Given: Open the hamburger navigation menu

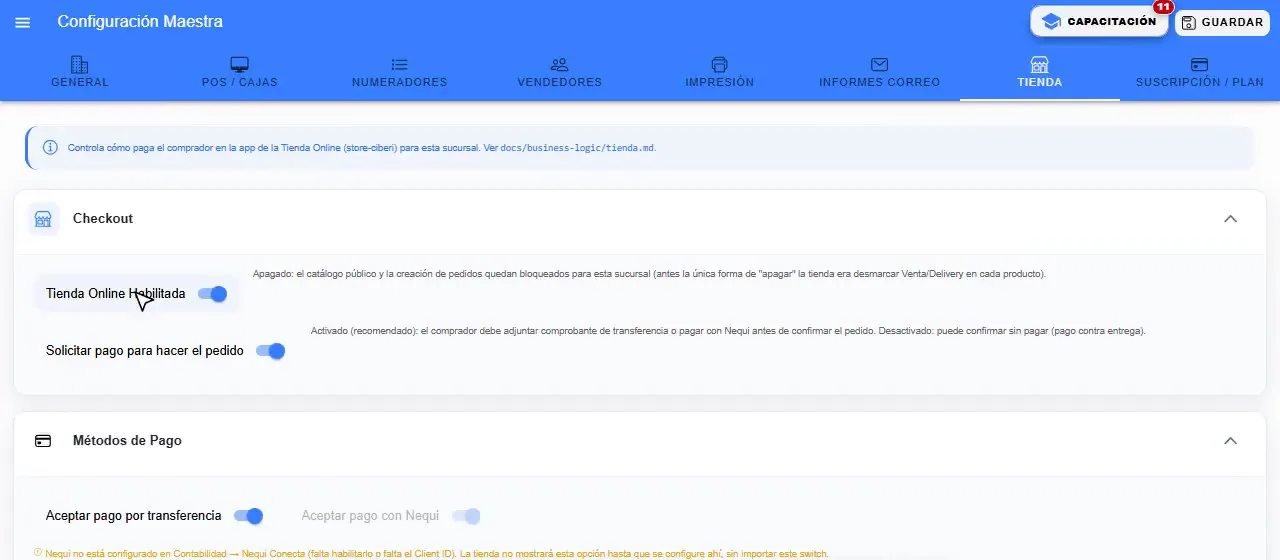Looking at the screenshot, I should tap(23, 22).
